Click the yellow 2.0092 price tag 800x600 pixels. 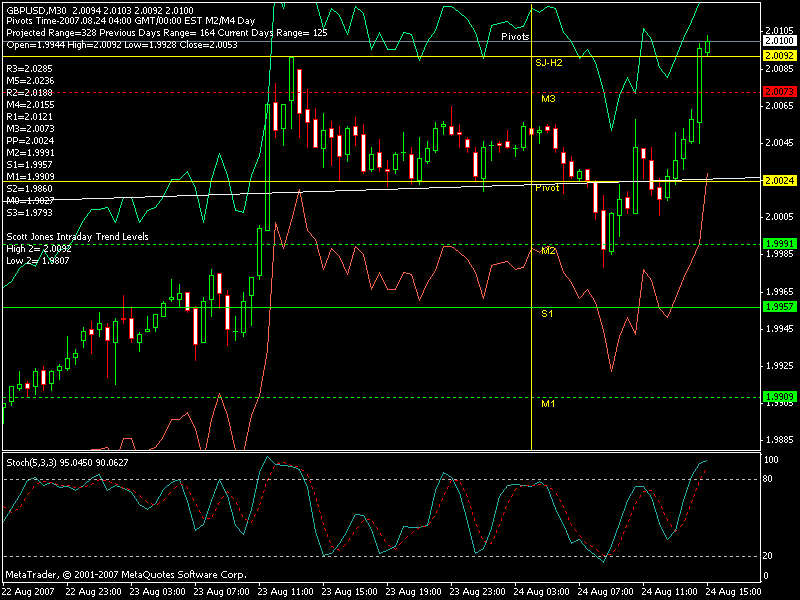(x=779, y=56)
